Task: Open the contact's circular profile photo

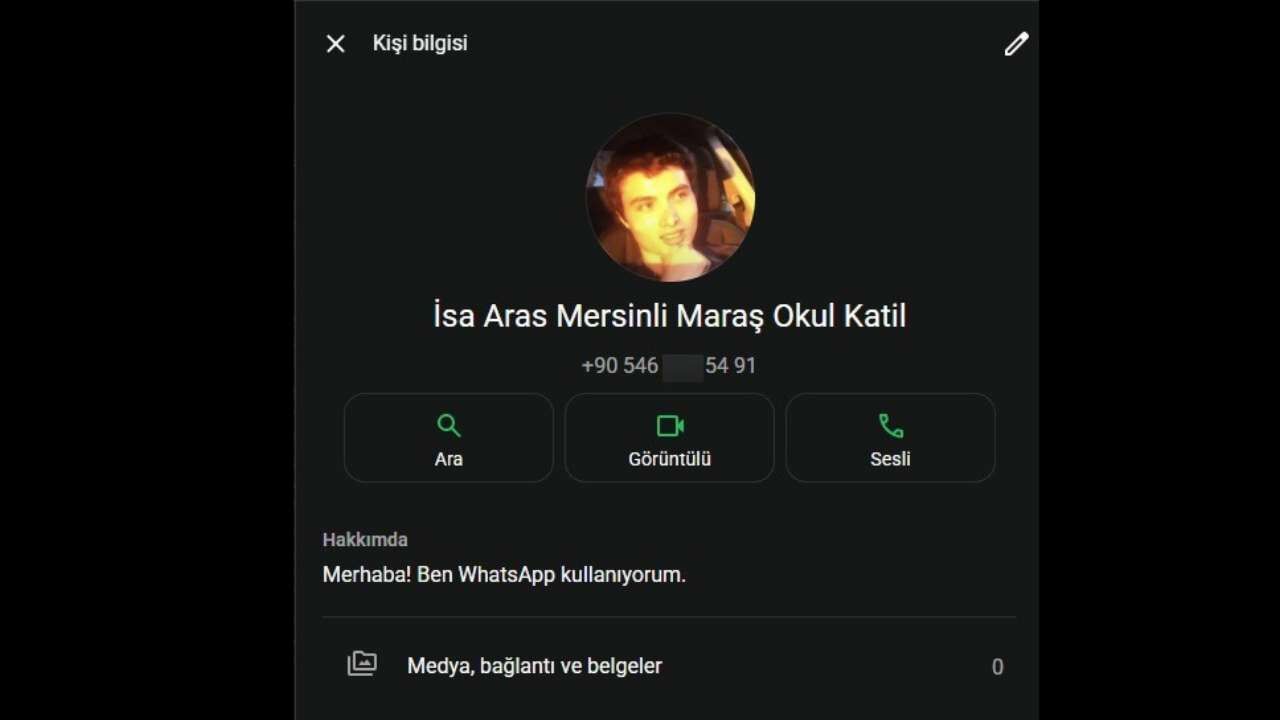Action: [670, 197]
